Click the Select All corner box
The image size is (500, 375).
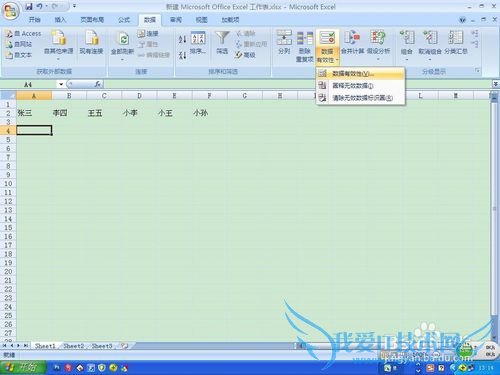click(8, 96)
